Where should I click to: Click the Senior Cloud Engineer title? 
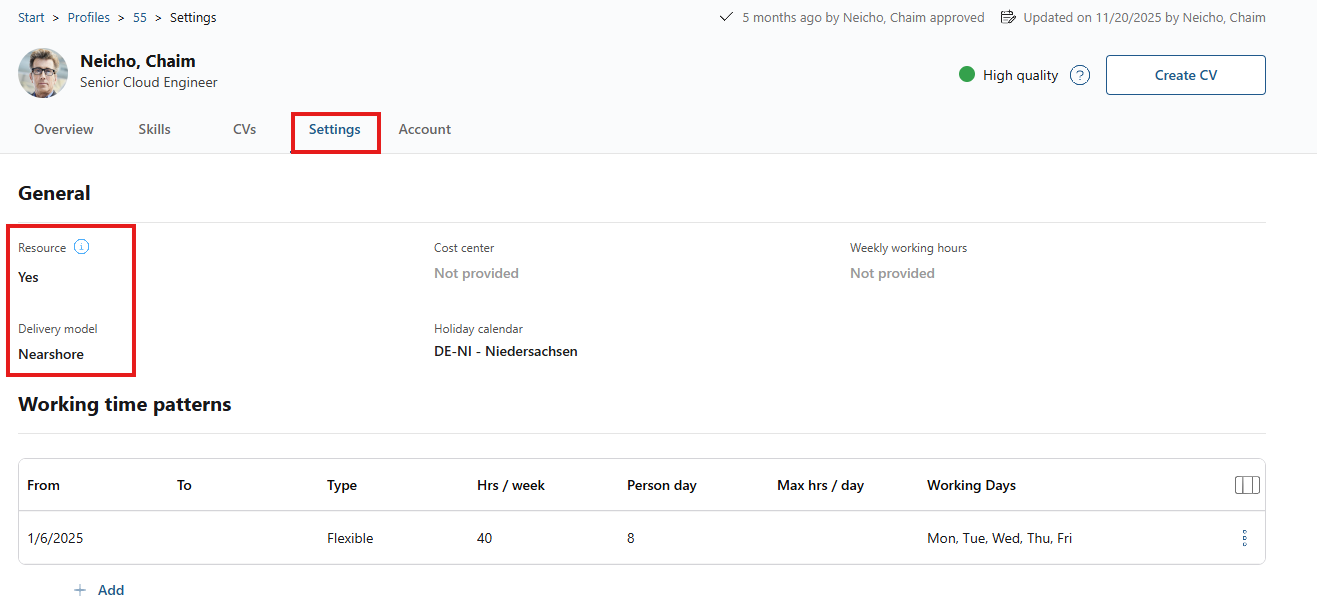click(149, 83)
